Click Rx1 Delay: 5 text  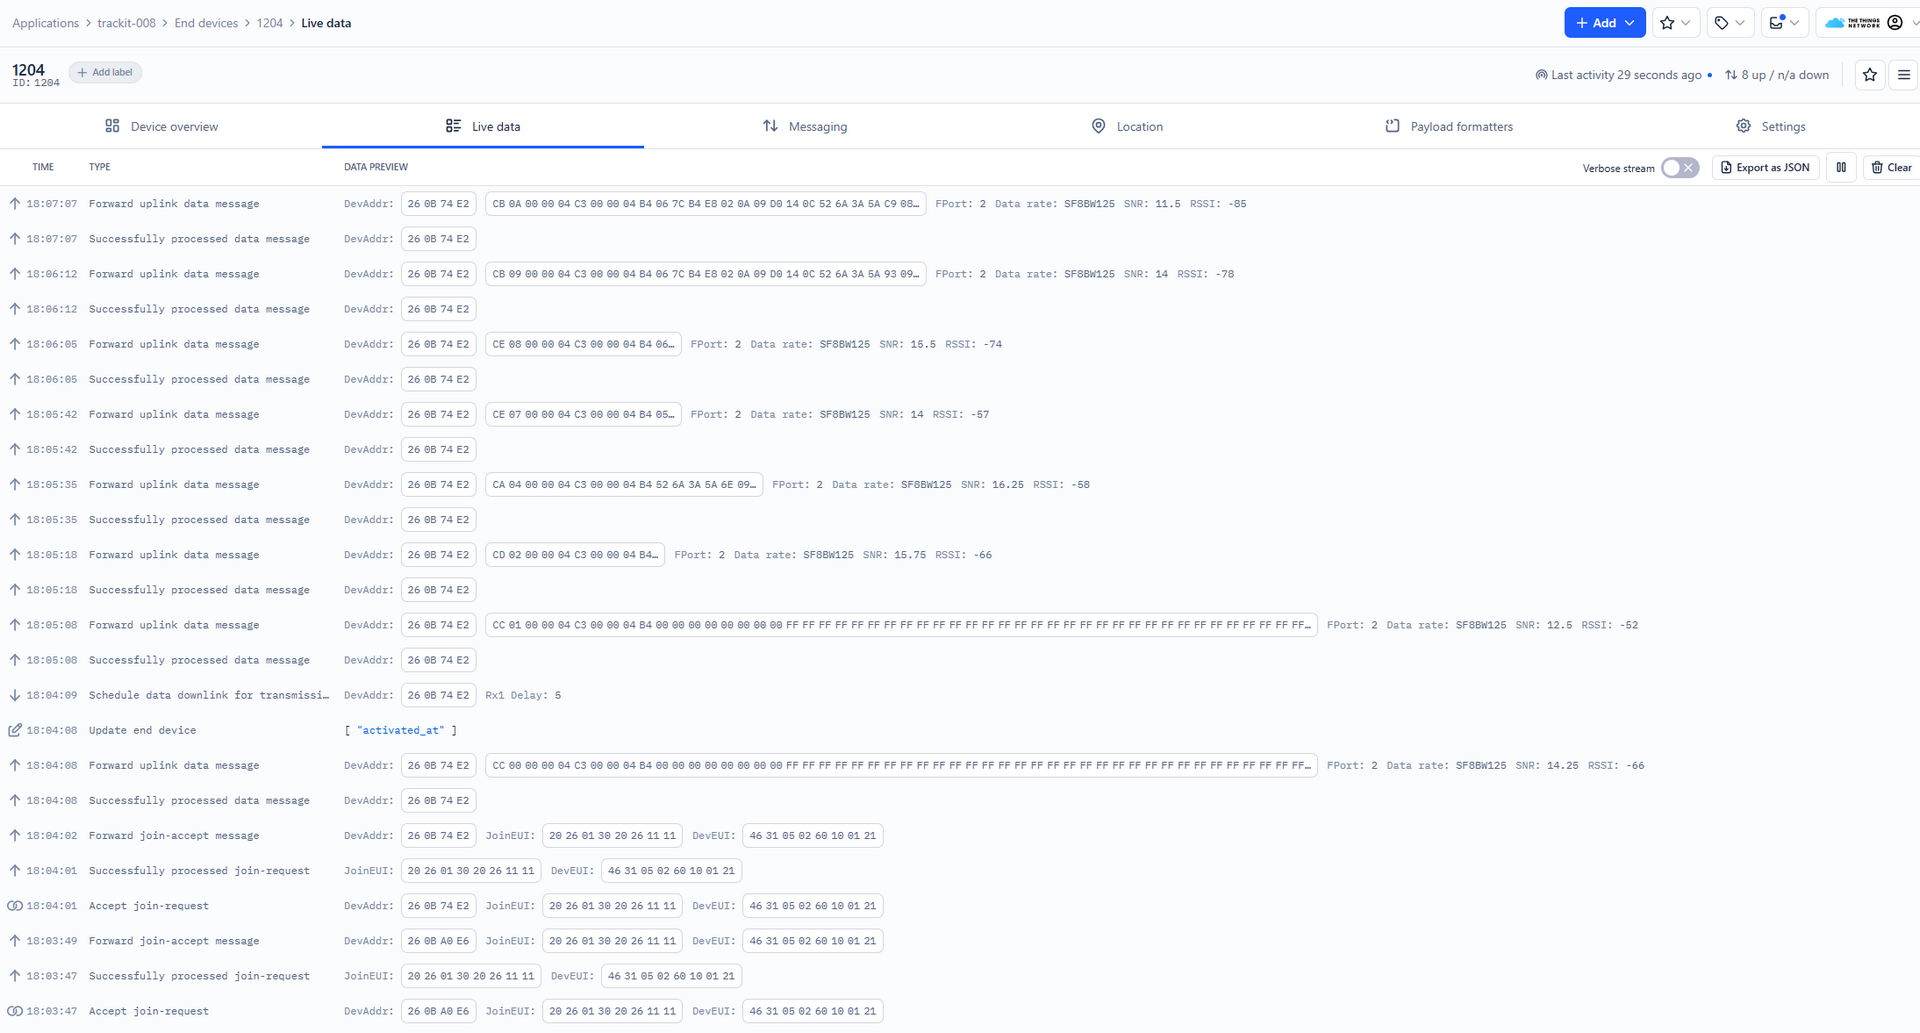(x=523, y=695)
